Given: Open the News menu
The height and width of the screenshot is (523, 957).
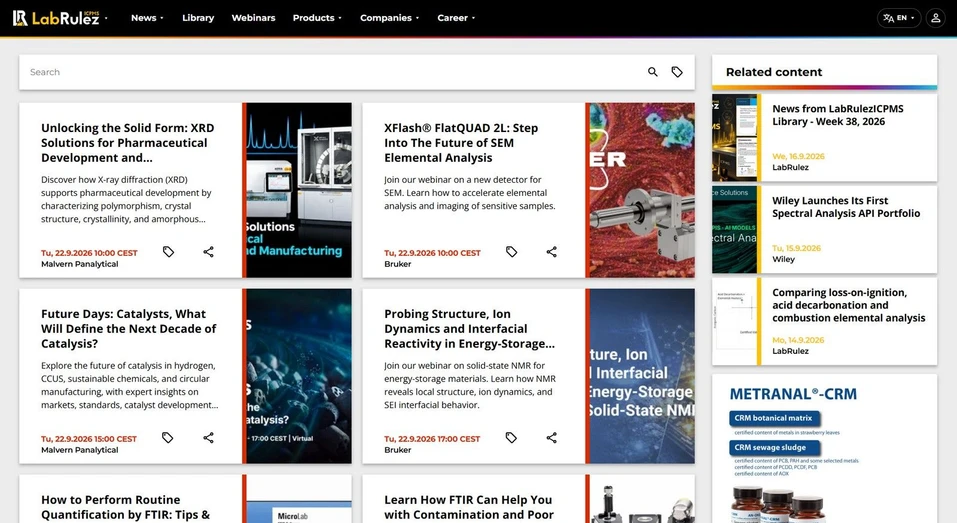Looking at the screenshot, I should click(x=147, y=18).
